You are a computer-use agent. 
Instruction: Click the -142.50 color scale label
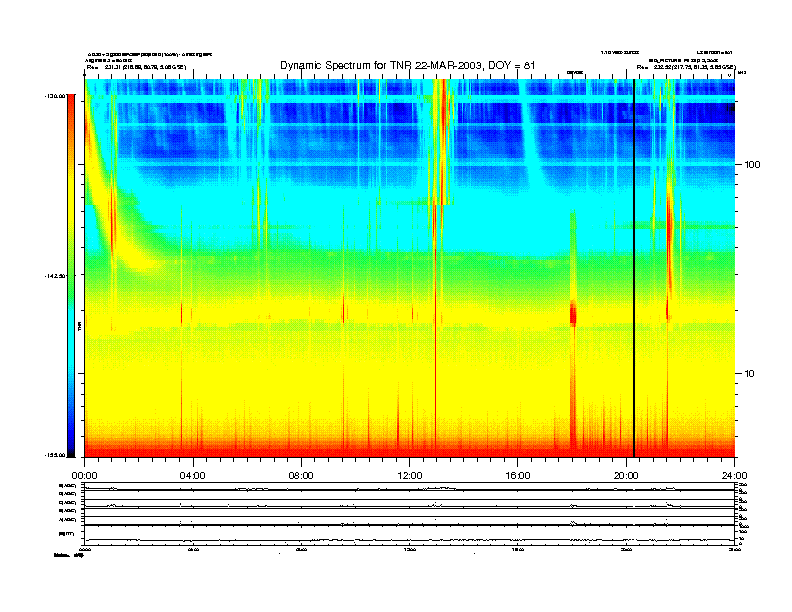[55, 276]
